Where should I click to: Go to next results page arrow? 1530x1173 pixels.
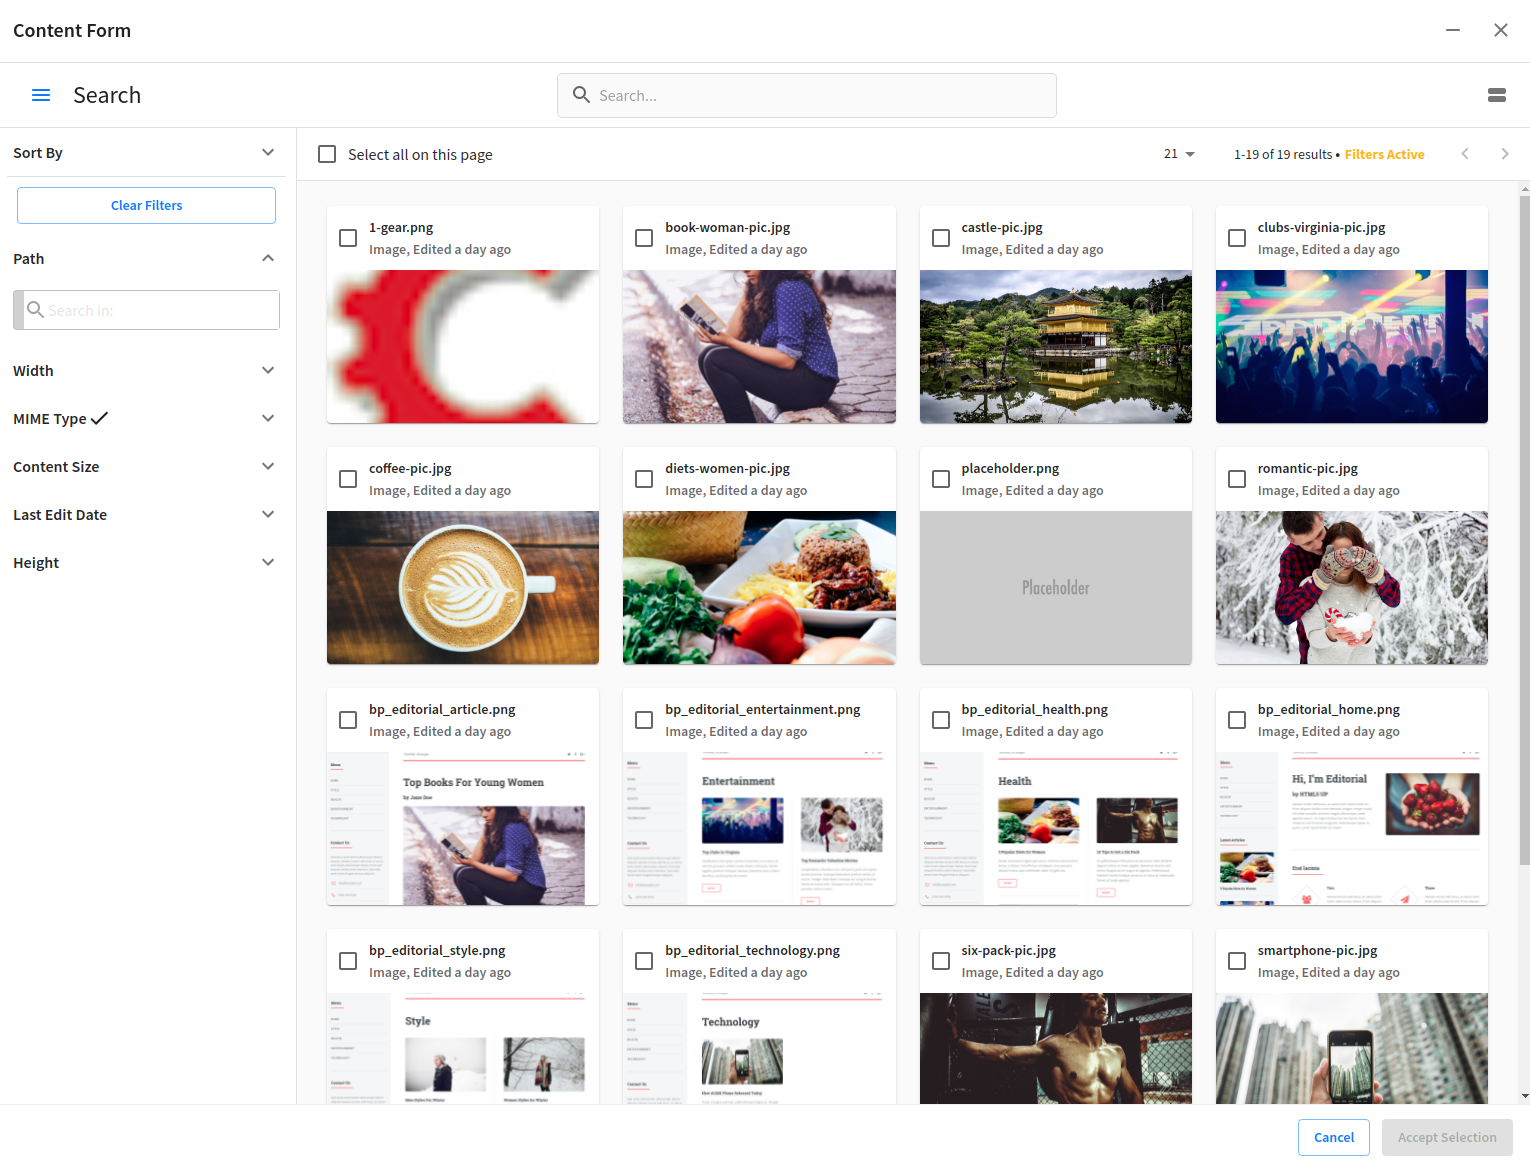point(1505,154)
